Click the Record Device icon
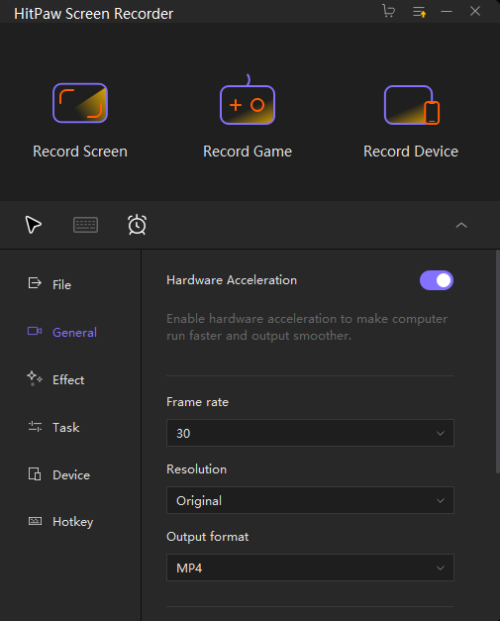This screenshot has height=621, width=500. [x=412, y=105]
